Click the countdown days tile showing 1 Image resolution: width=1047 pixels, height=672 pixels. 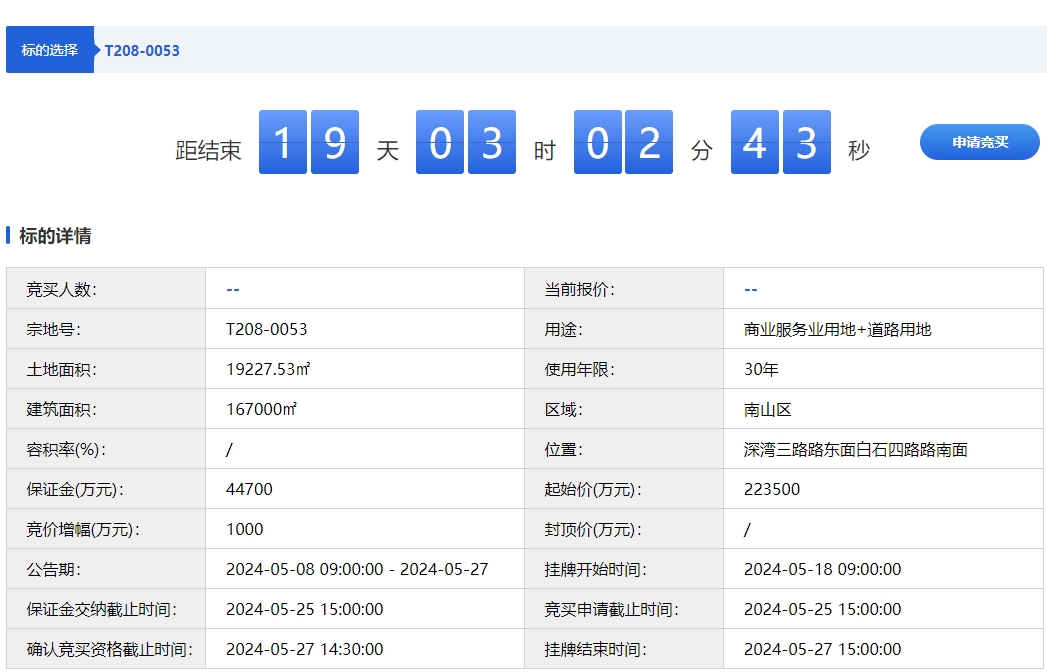point(283,142)
